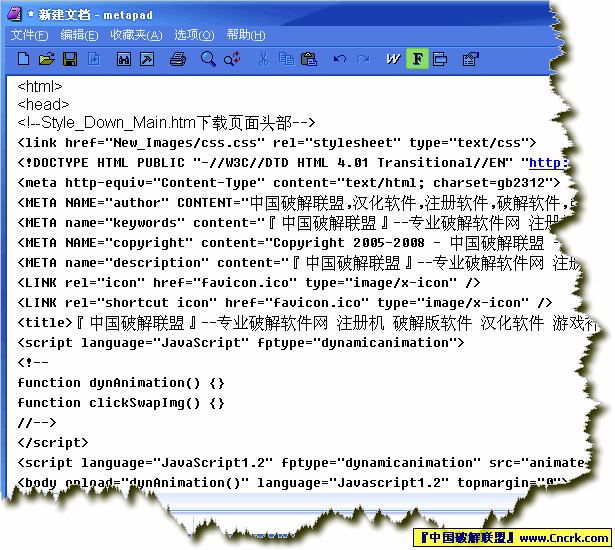Click the META name="keywords" line
The width and height of the screenshot is (615, 550).
[290, 223]
